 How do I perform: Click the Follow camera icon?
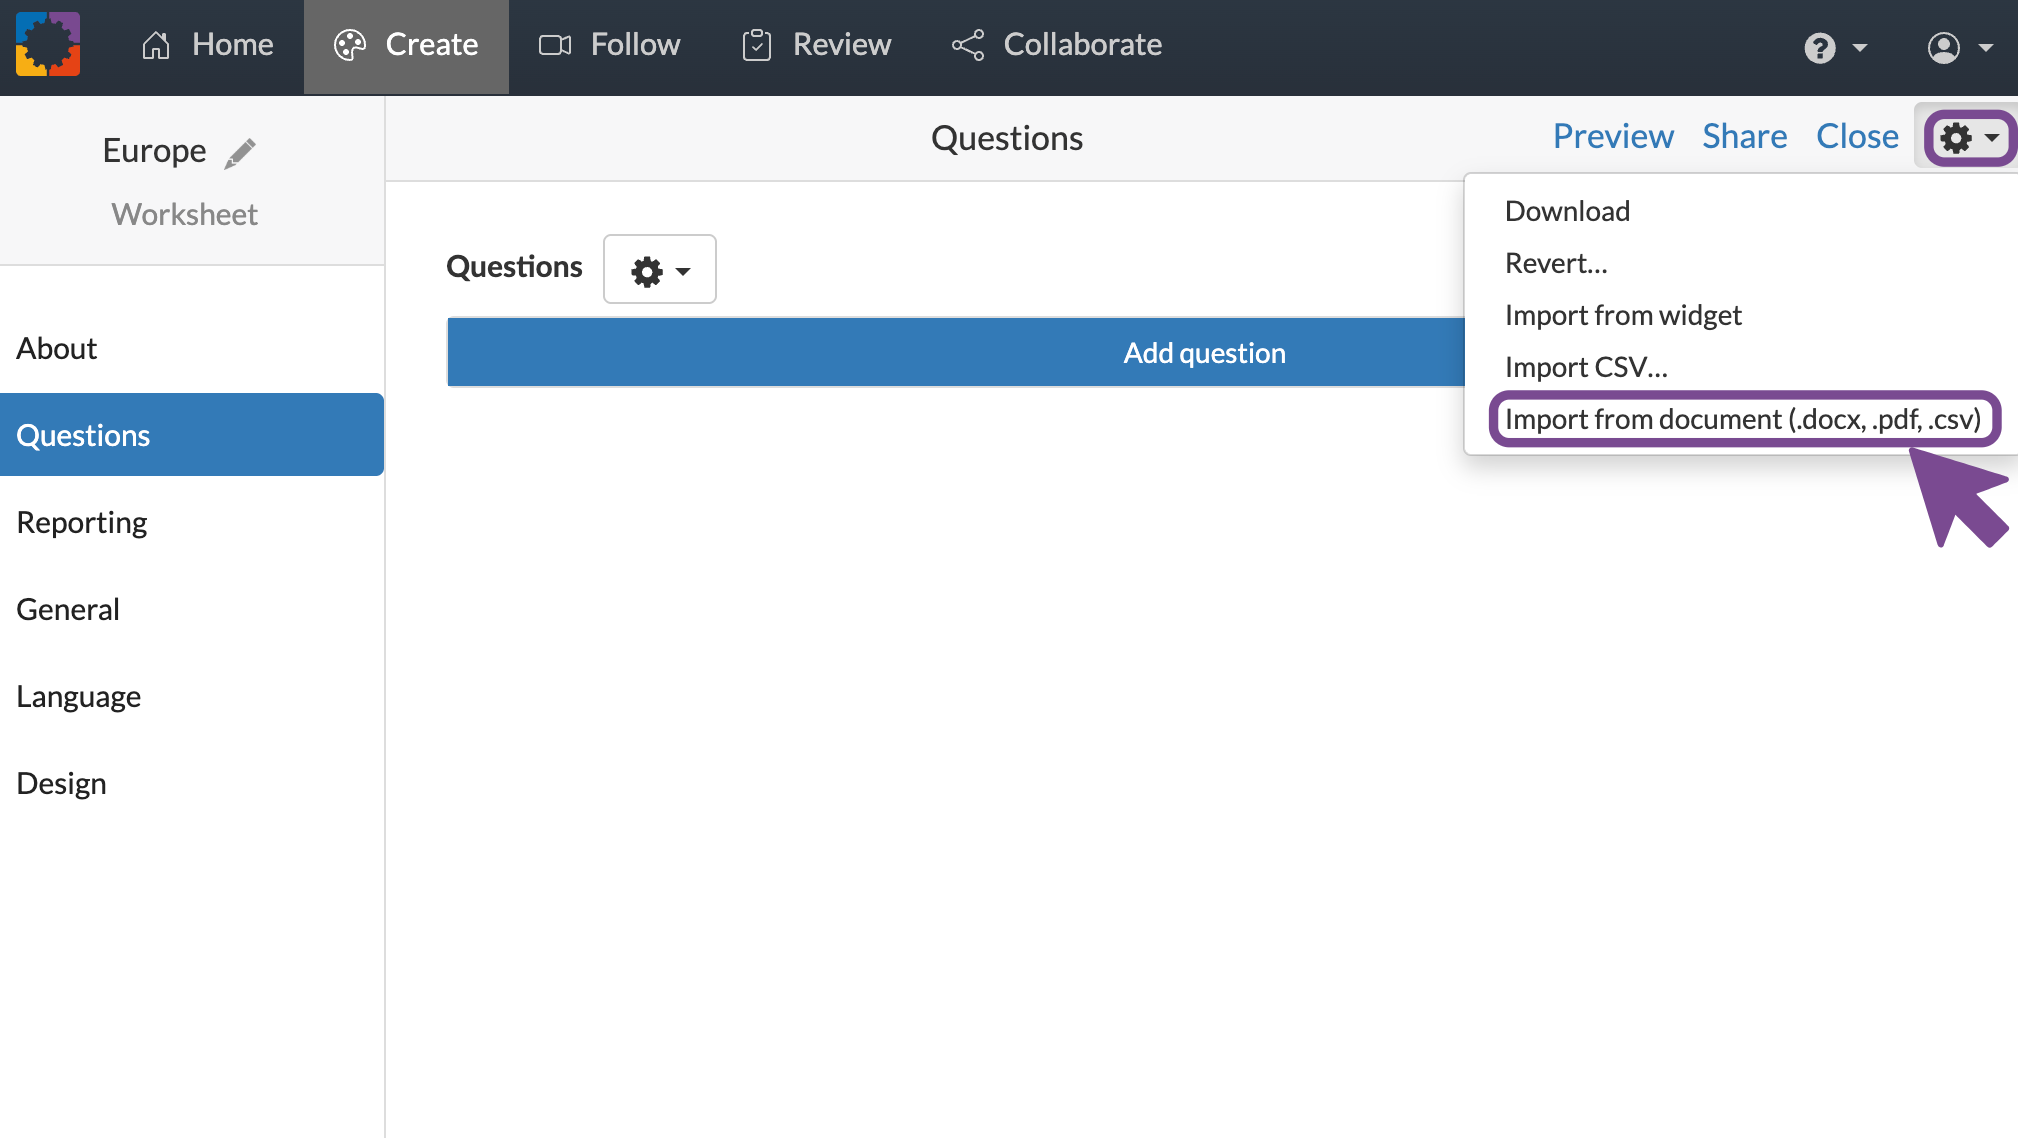(554, 44)
